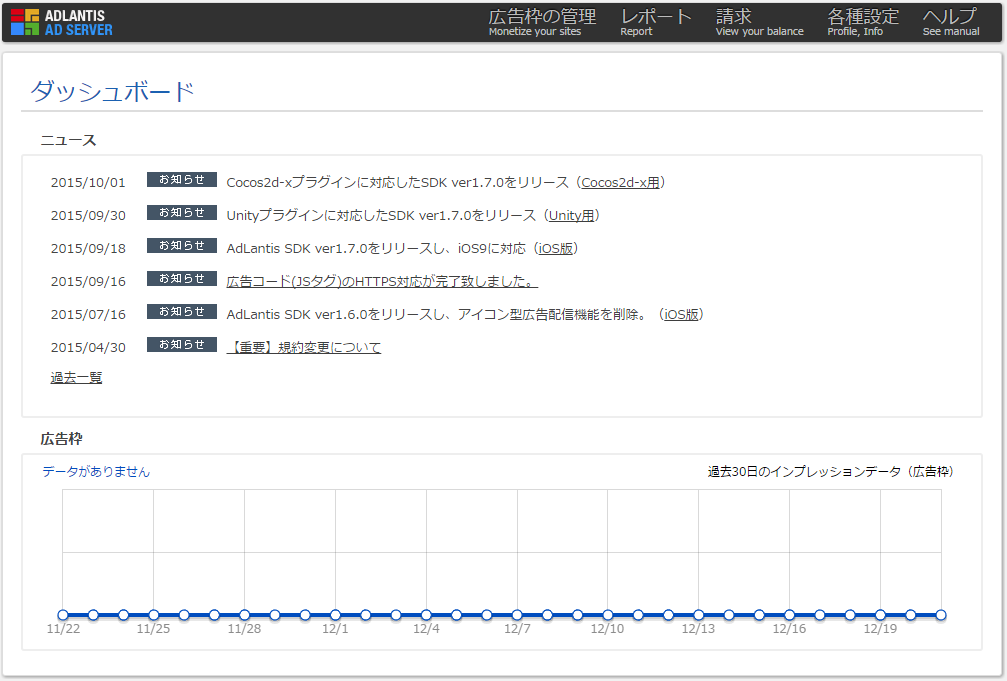This screenshot has width=1007, height=681.
Task: Open the 広告枠の管理 menu
Action: coord(542,22)
